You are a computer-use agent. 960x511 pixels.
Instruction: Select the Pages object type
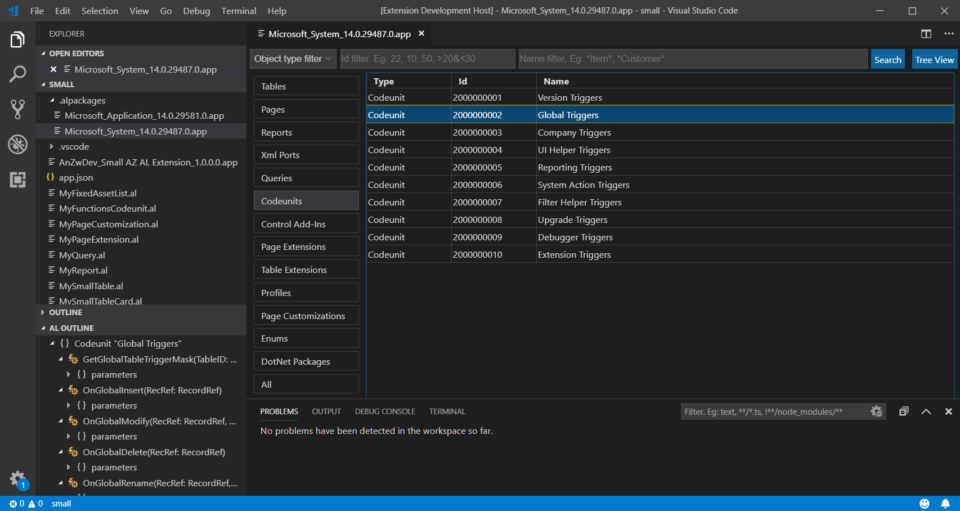point(306,110)
